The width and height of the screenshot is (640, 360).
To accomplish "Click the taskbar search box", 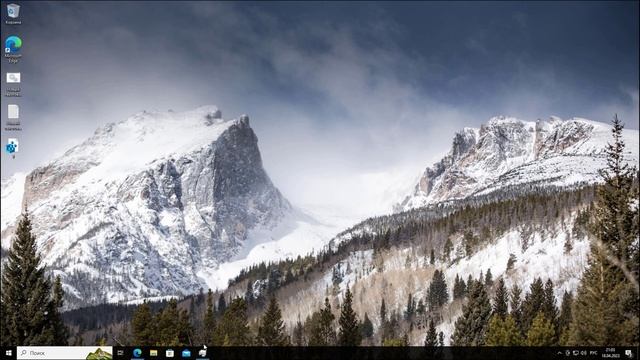I will (64, 353).
